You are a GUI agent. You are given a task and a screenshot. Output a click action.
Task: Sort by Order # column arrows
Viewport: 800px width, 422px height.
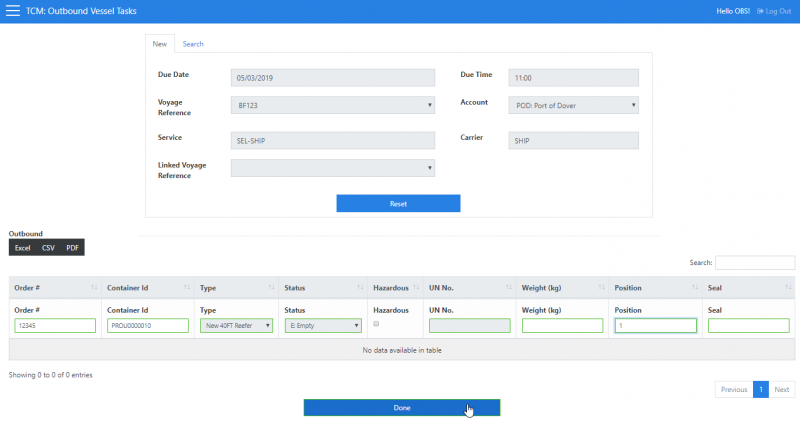tap(94, 288)
